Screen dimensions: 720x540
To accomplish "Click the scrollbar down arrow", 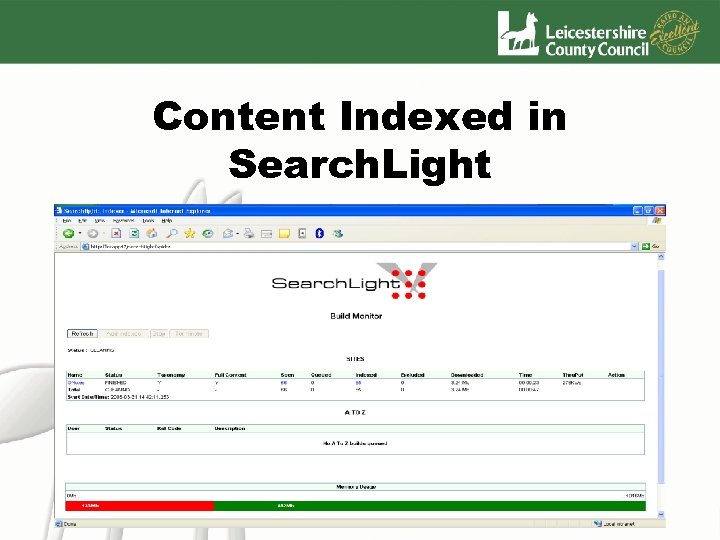I will coord(661,514).
